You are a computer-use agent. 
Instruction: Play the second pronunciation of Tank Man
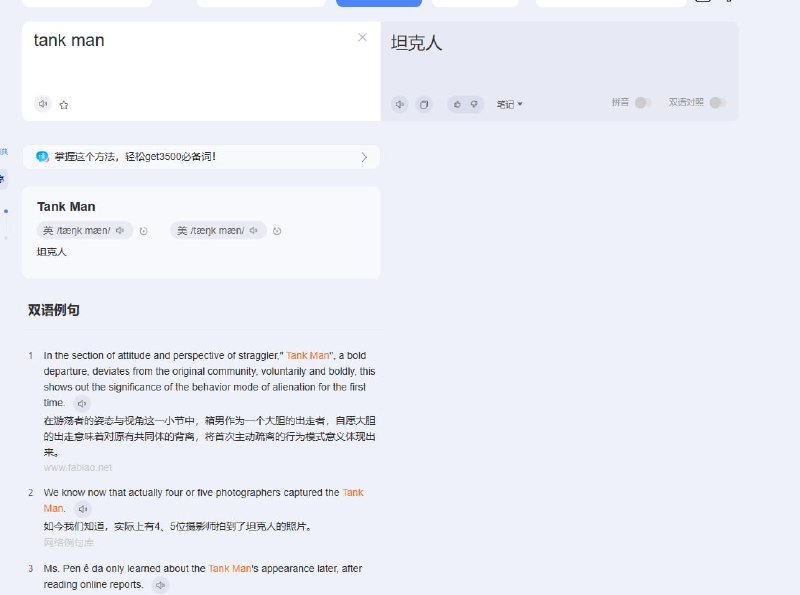point(254,231)
